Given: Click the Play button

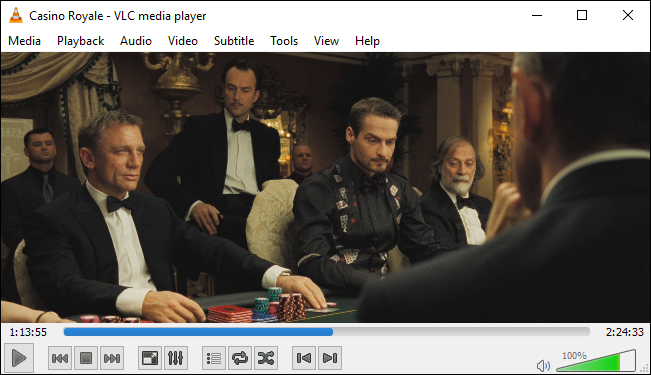Looking at the screenshot, I should (19, 358).
